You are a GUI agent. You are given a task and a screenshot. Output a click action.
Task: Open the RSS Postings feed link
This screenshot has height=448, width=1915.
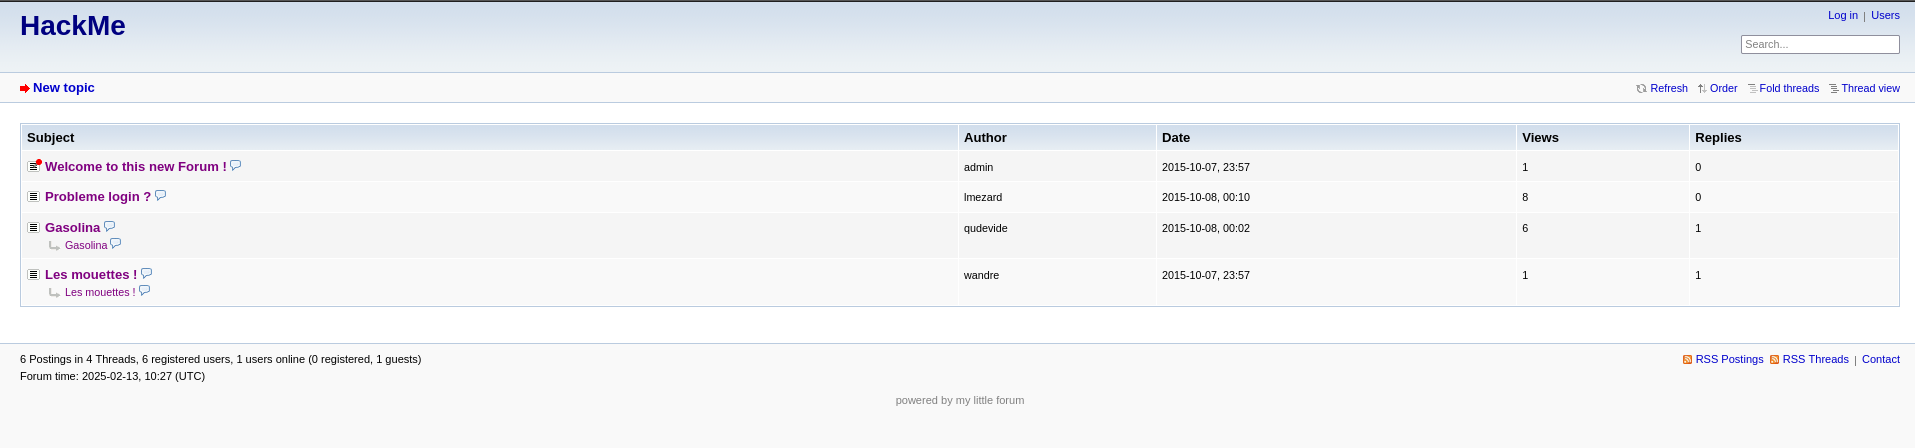[x=1730, y=359]
